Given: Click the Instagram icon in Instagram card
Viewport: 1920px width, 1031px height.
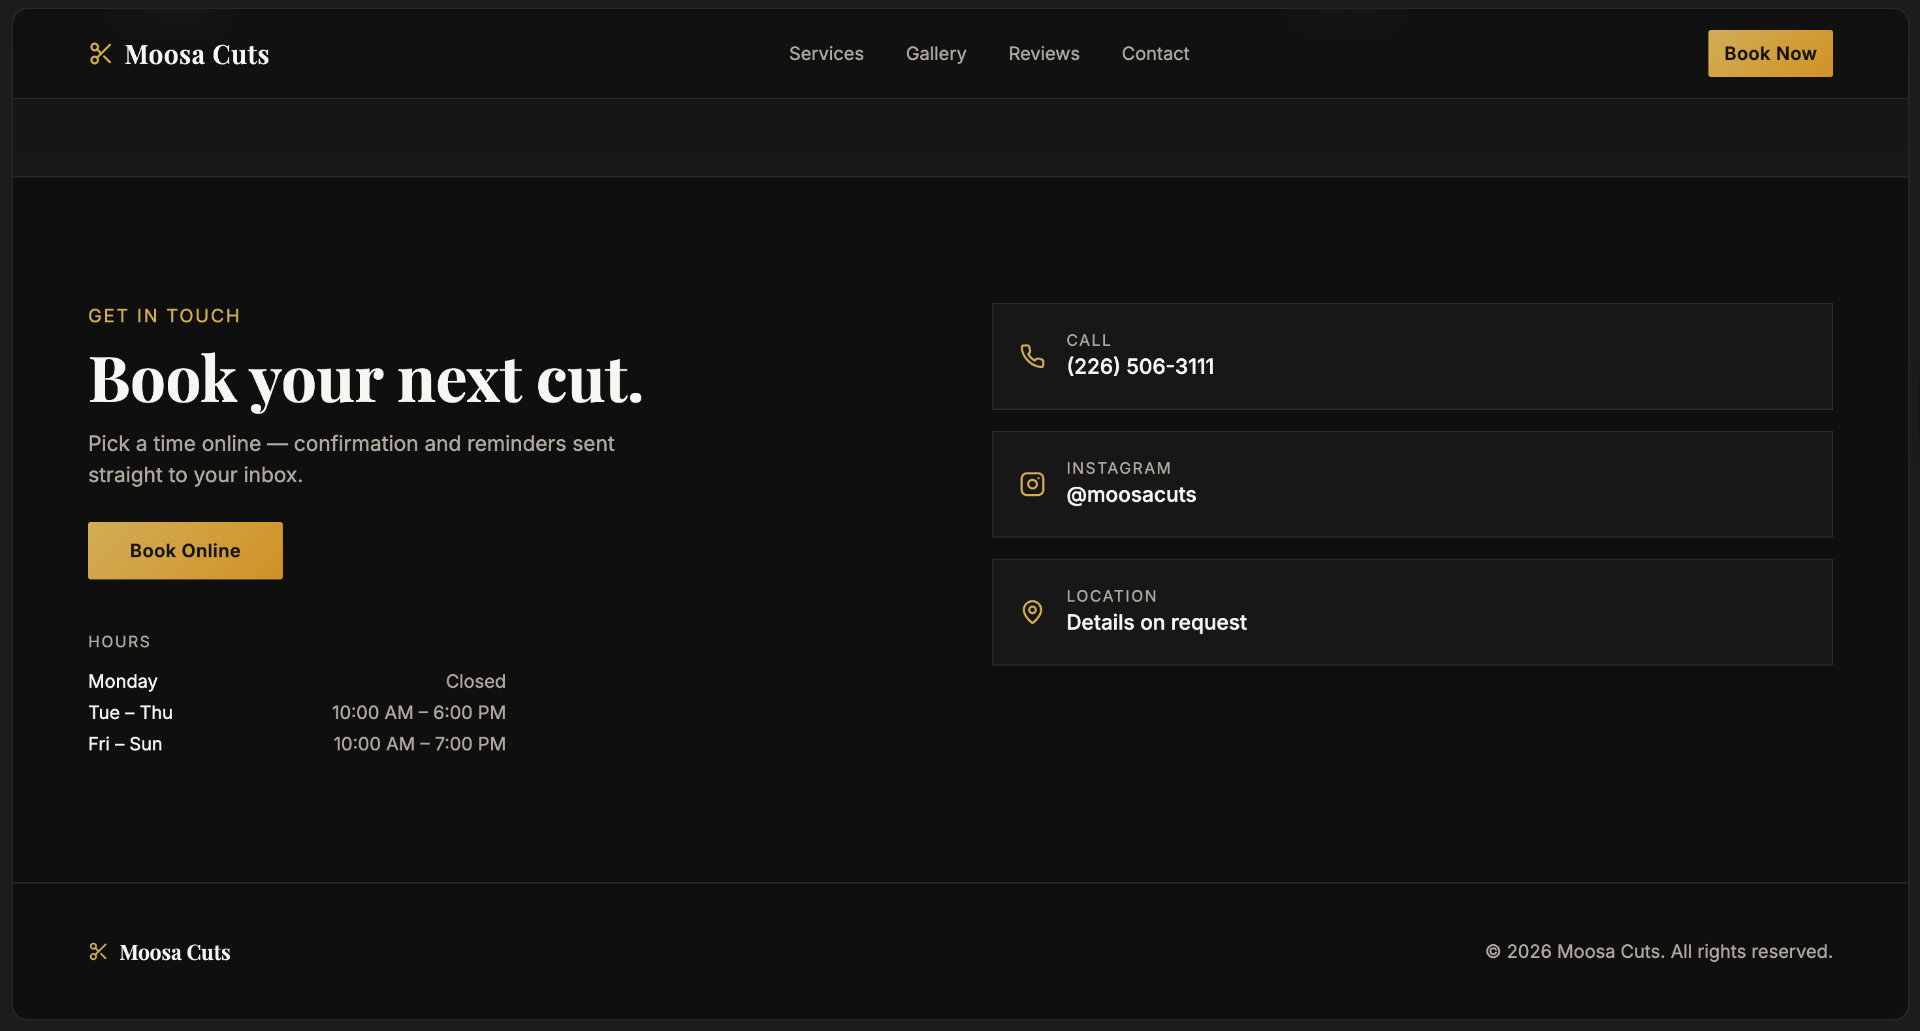Looking at the screenshot, I should (x=1032, y=484).
